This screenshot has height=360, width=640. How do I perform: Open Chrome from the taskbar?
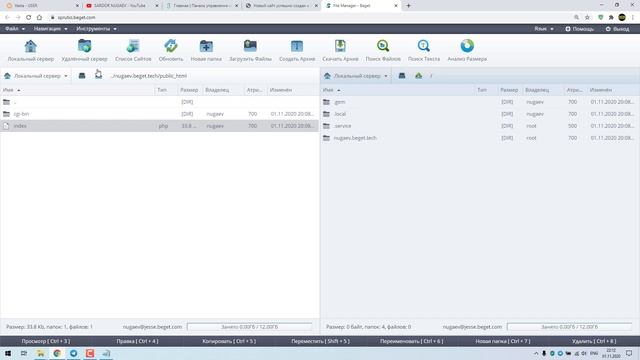(57, 353)
